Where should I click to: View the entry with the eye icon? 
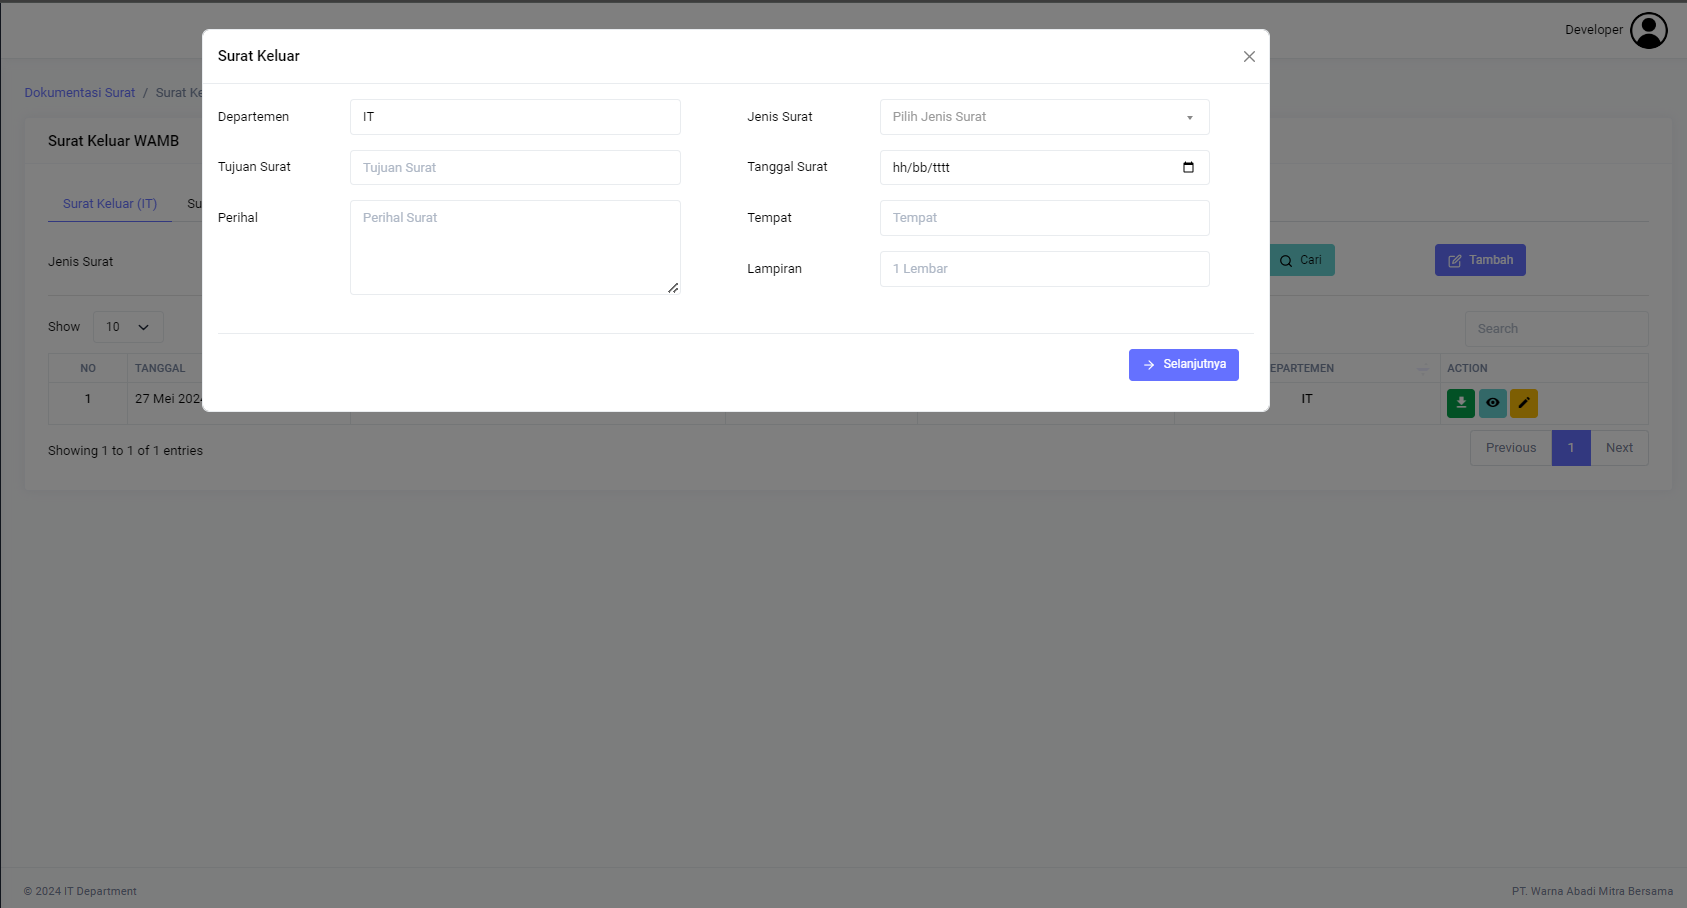(1492, 403)
